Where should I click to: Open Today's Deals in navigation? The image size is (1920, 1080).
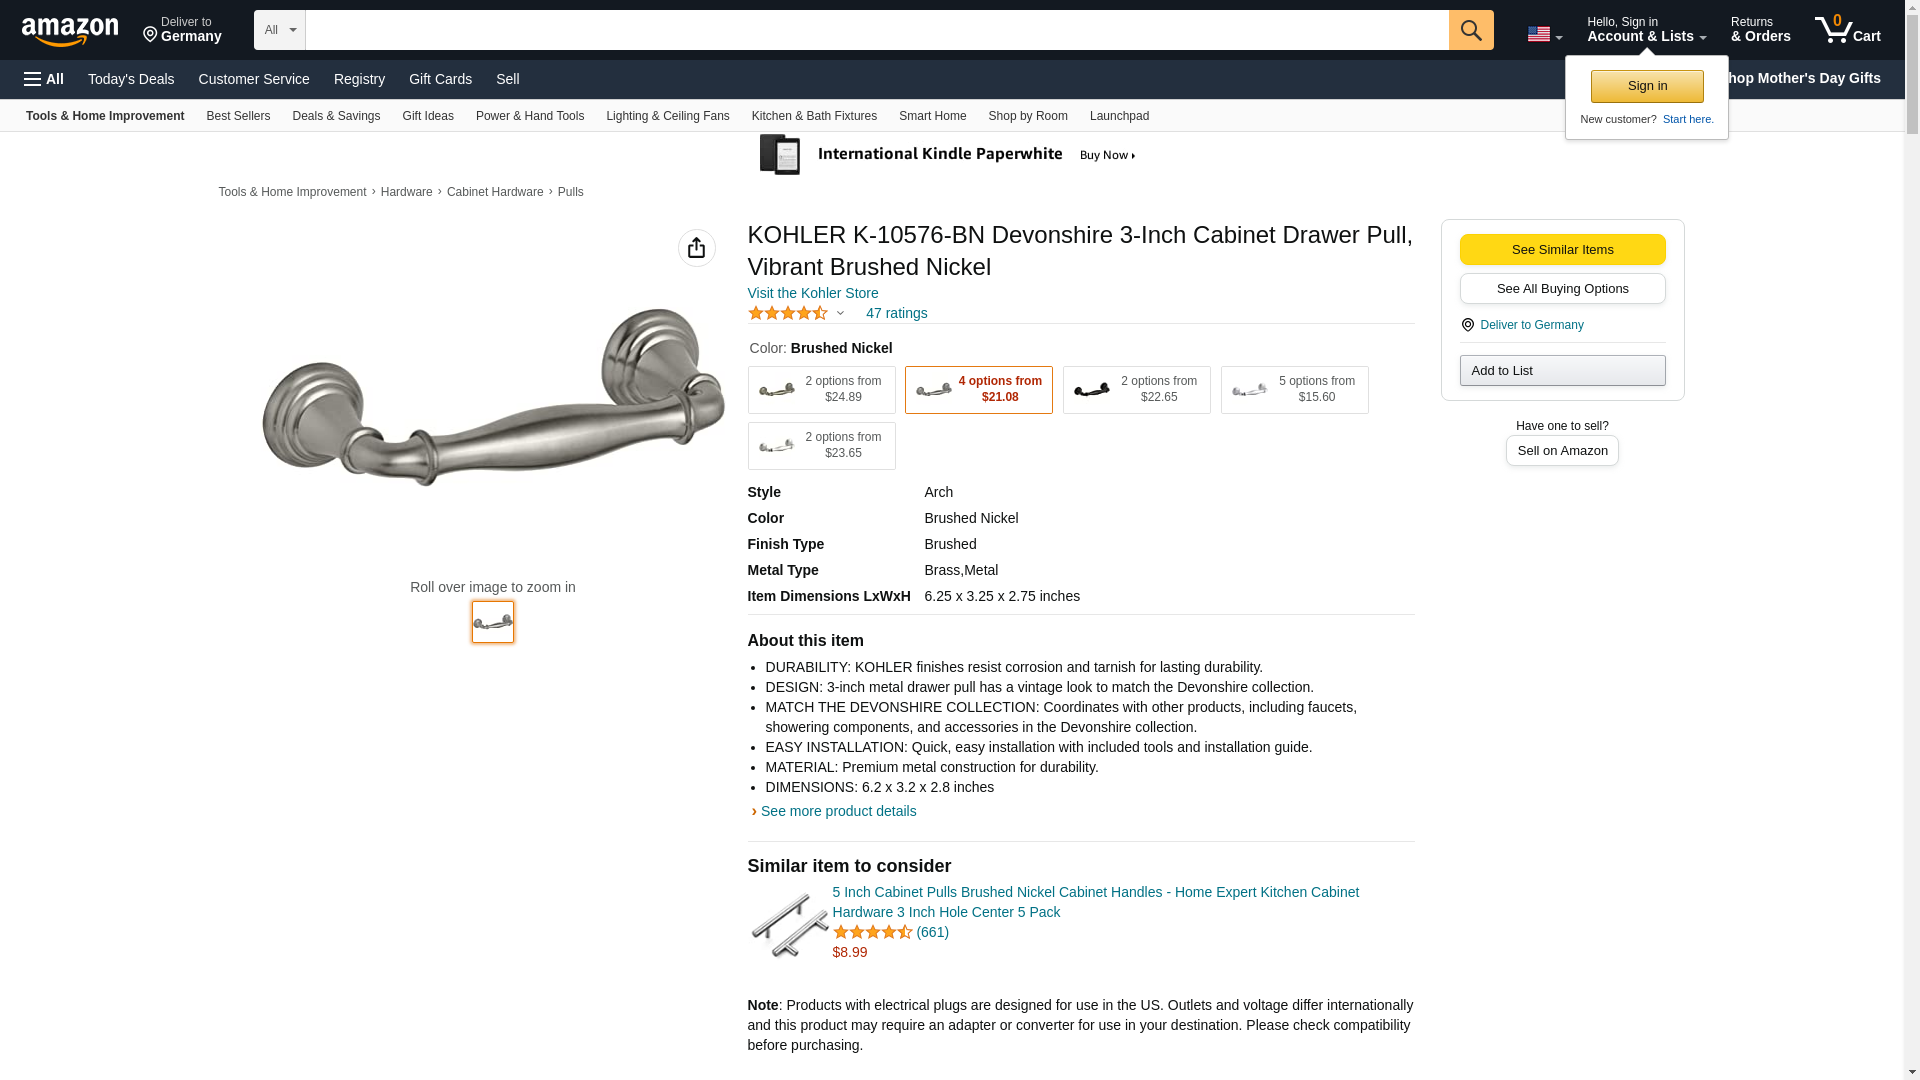click(x=131, y=79)
